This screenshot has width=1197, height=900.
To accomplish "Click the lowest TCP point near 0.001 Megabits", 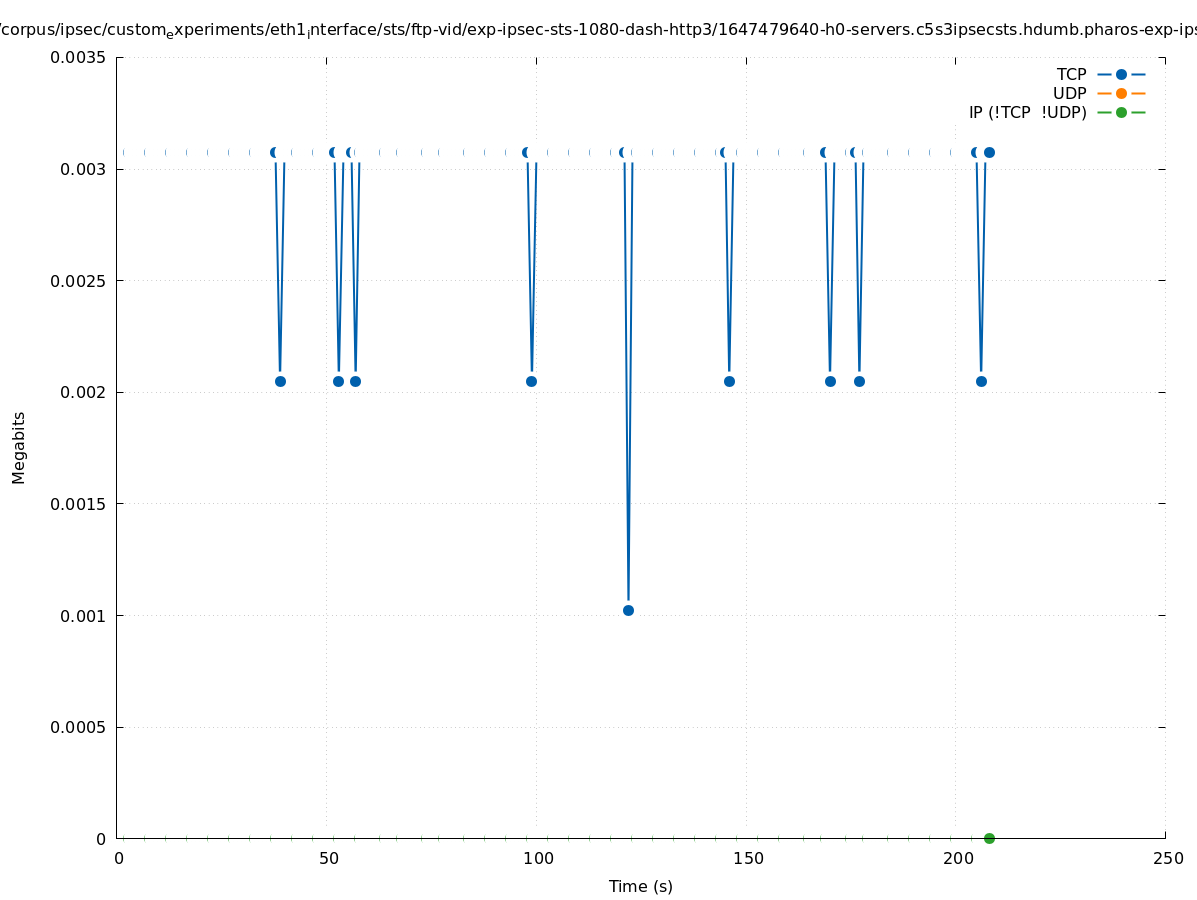I will pyautogui.click(x=628, y=610).
